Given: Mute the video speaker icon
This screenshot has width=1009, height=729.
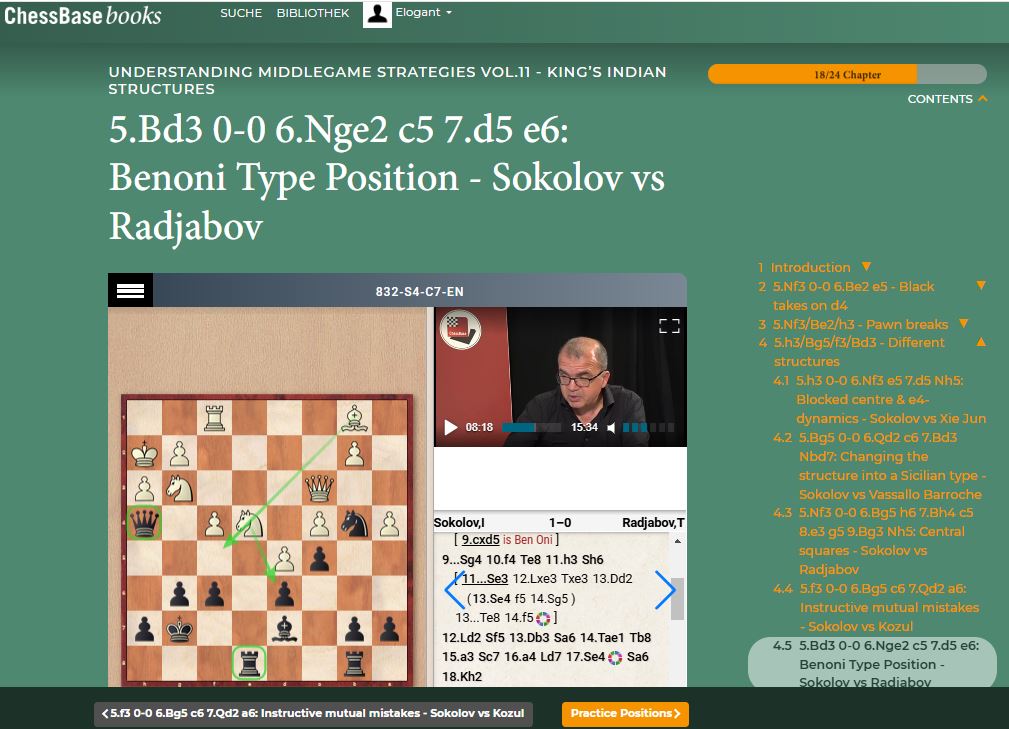Looking at the screenshot, I should (x=609, y=428).
